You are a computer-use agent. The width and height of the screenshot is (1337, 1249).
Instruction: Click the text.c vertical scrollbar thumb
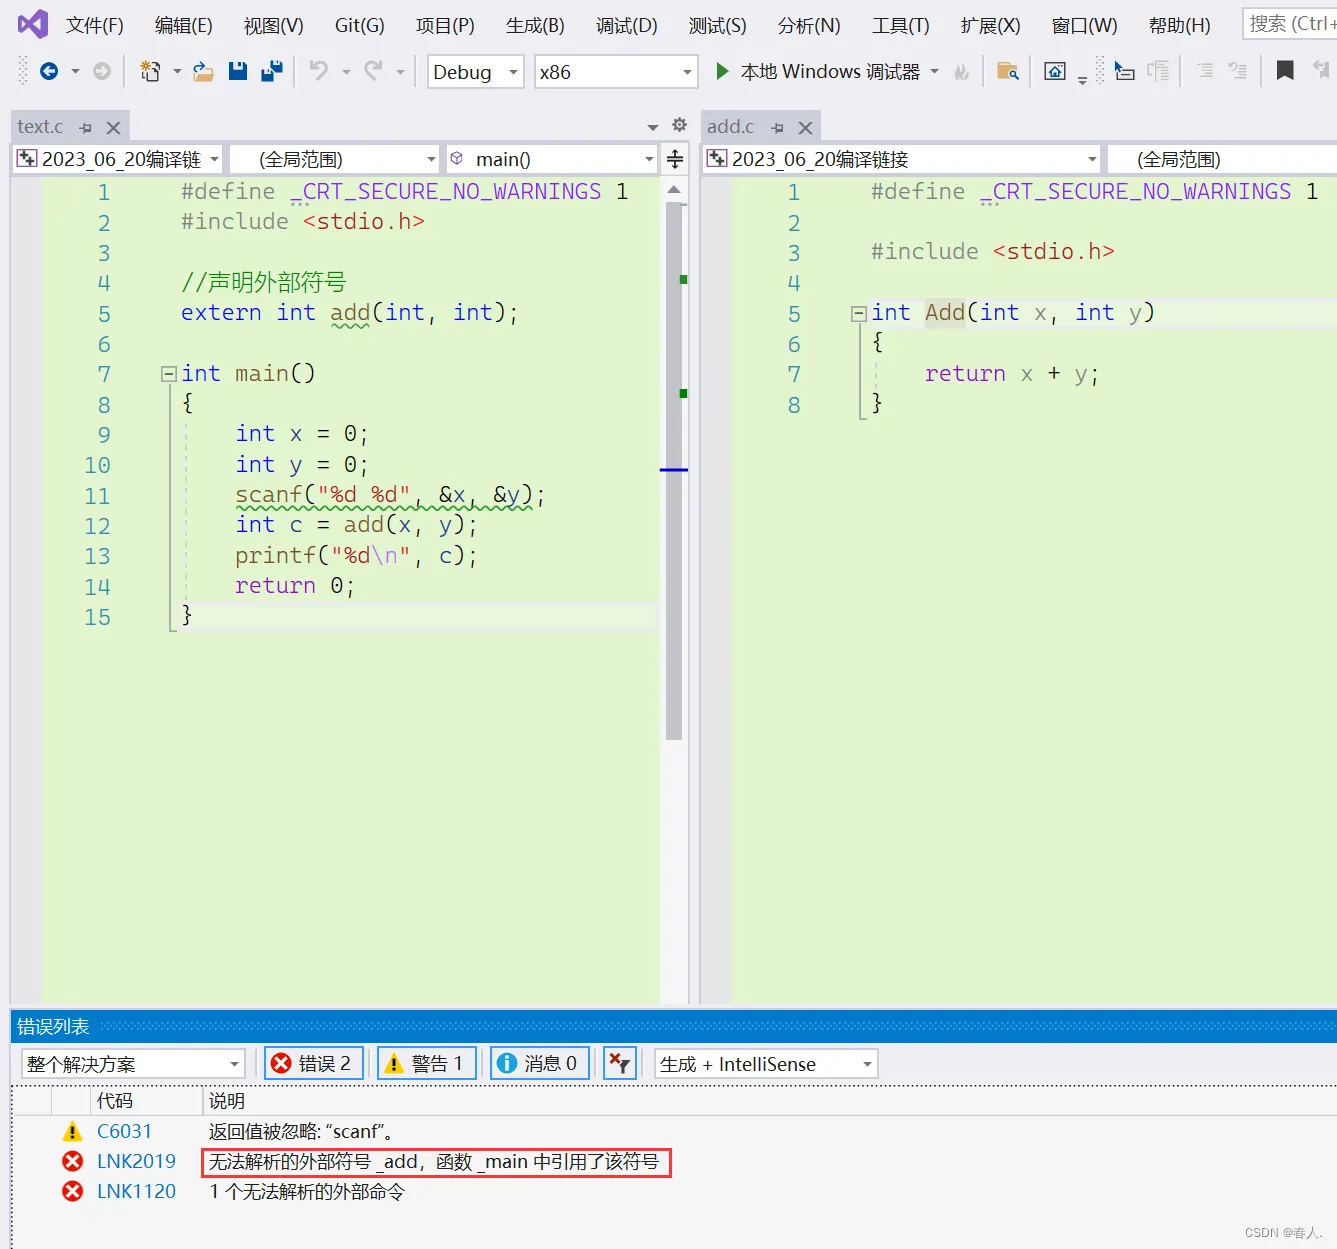pyautogui.click(x=674, y=471)
